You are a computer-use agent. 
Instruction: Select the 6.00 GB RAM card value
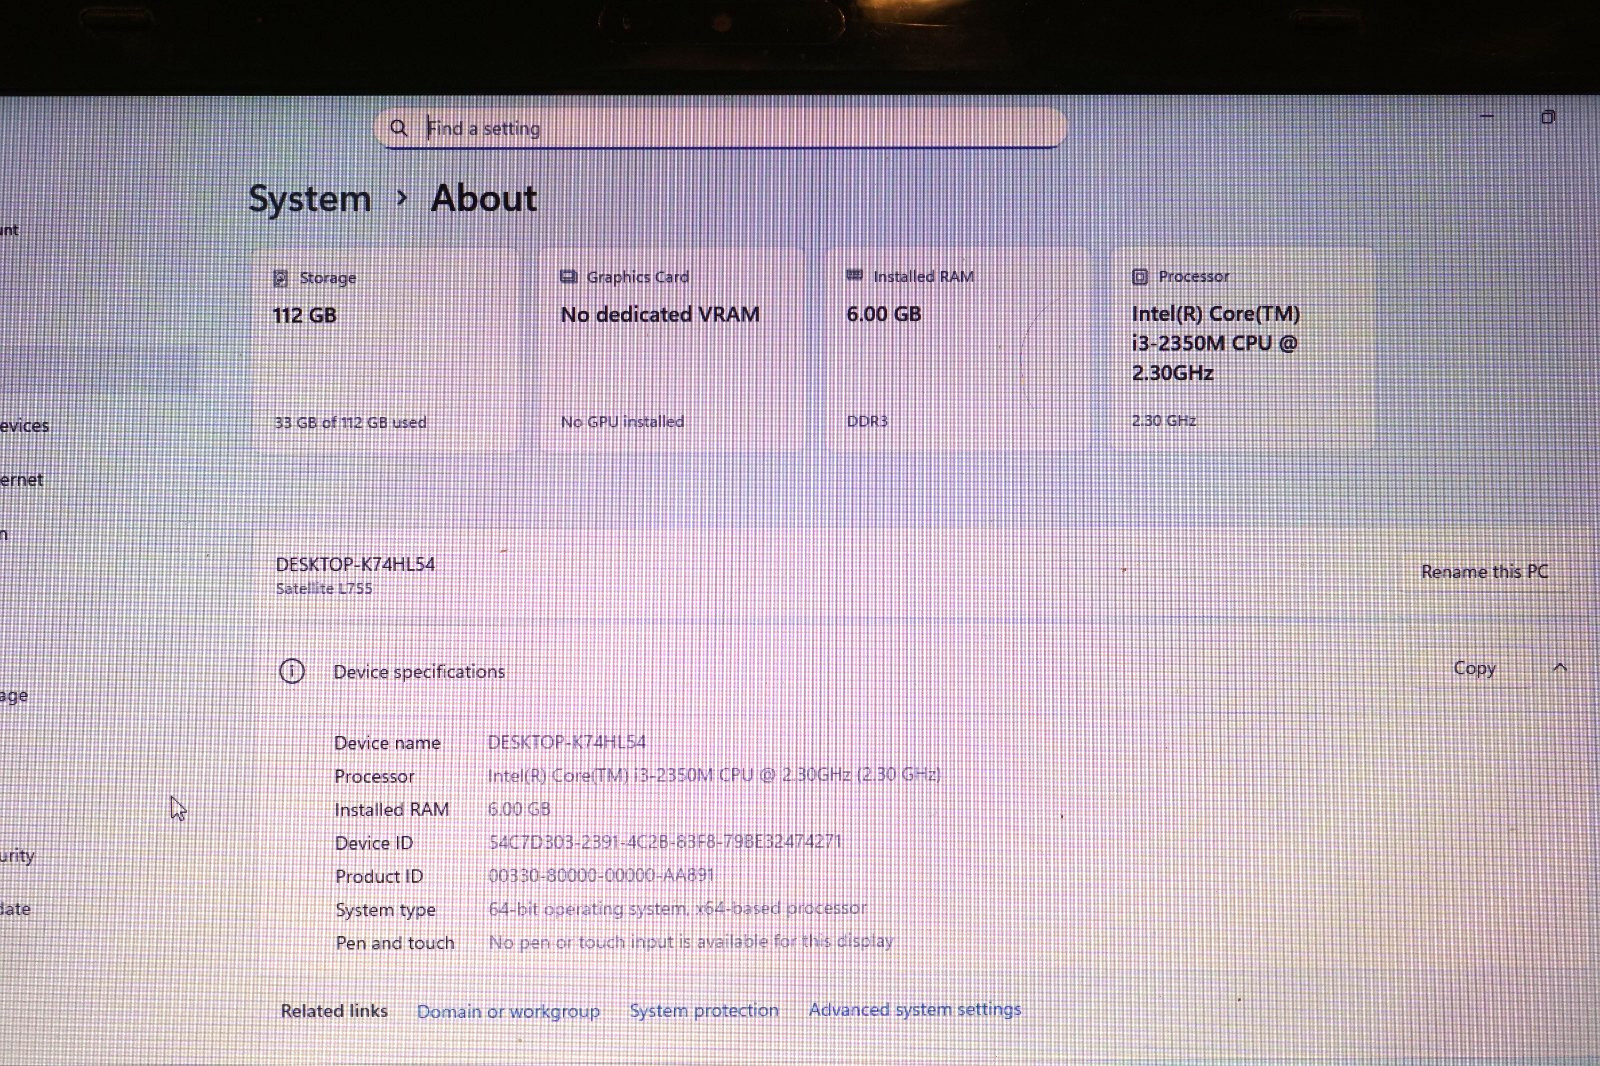pos(884,314)
